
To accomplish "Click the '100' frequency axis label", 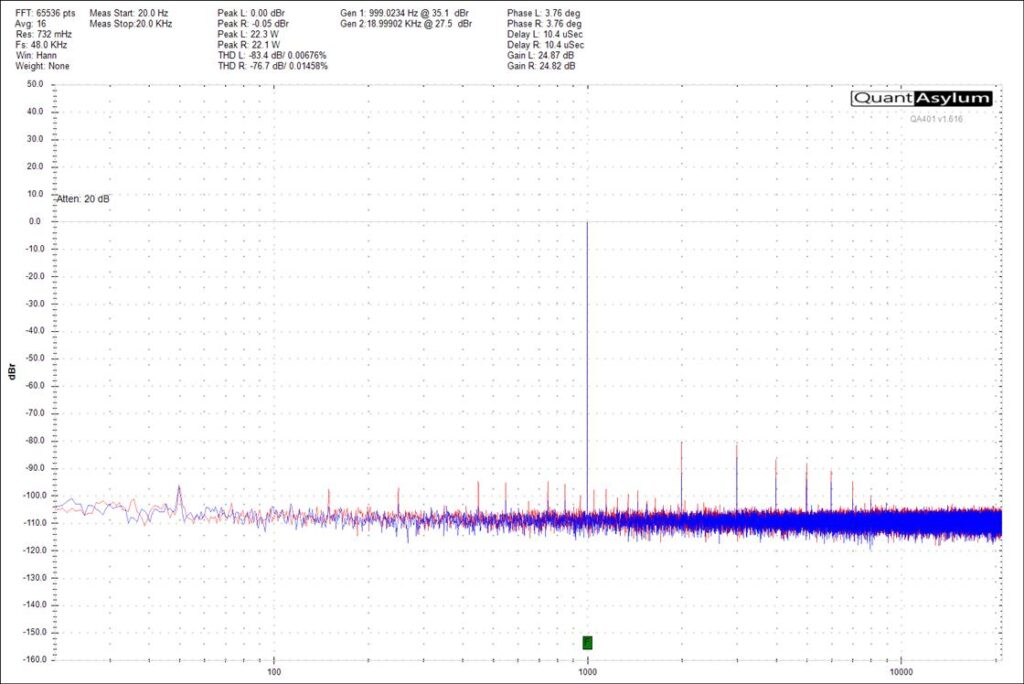I will point(274,672).
